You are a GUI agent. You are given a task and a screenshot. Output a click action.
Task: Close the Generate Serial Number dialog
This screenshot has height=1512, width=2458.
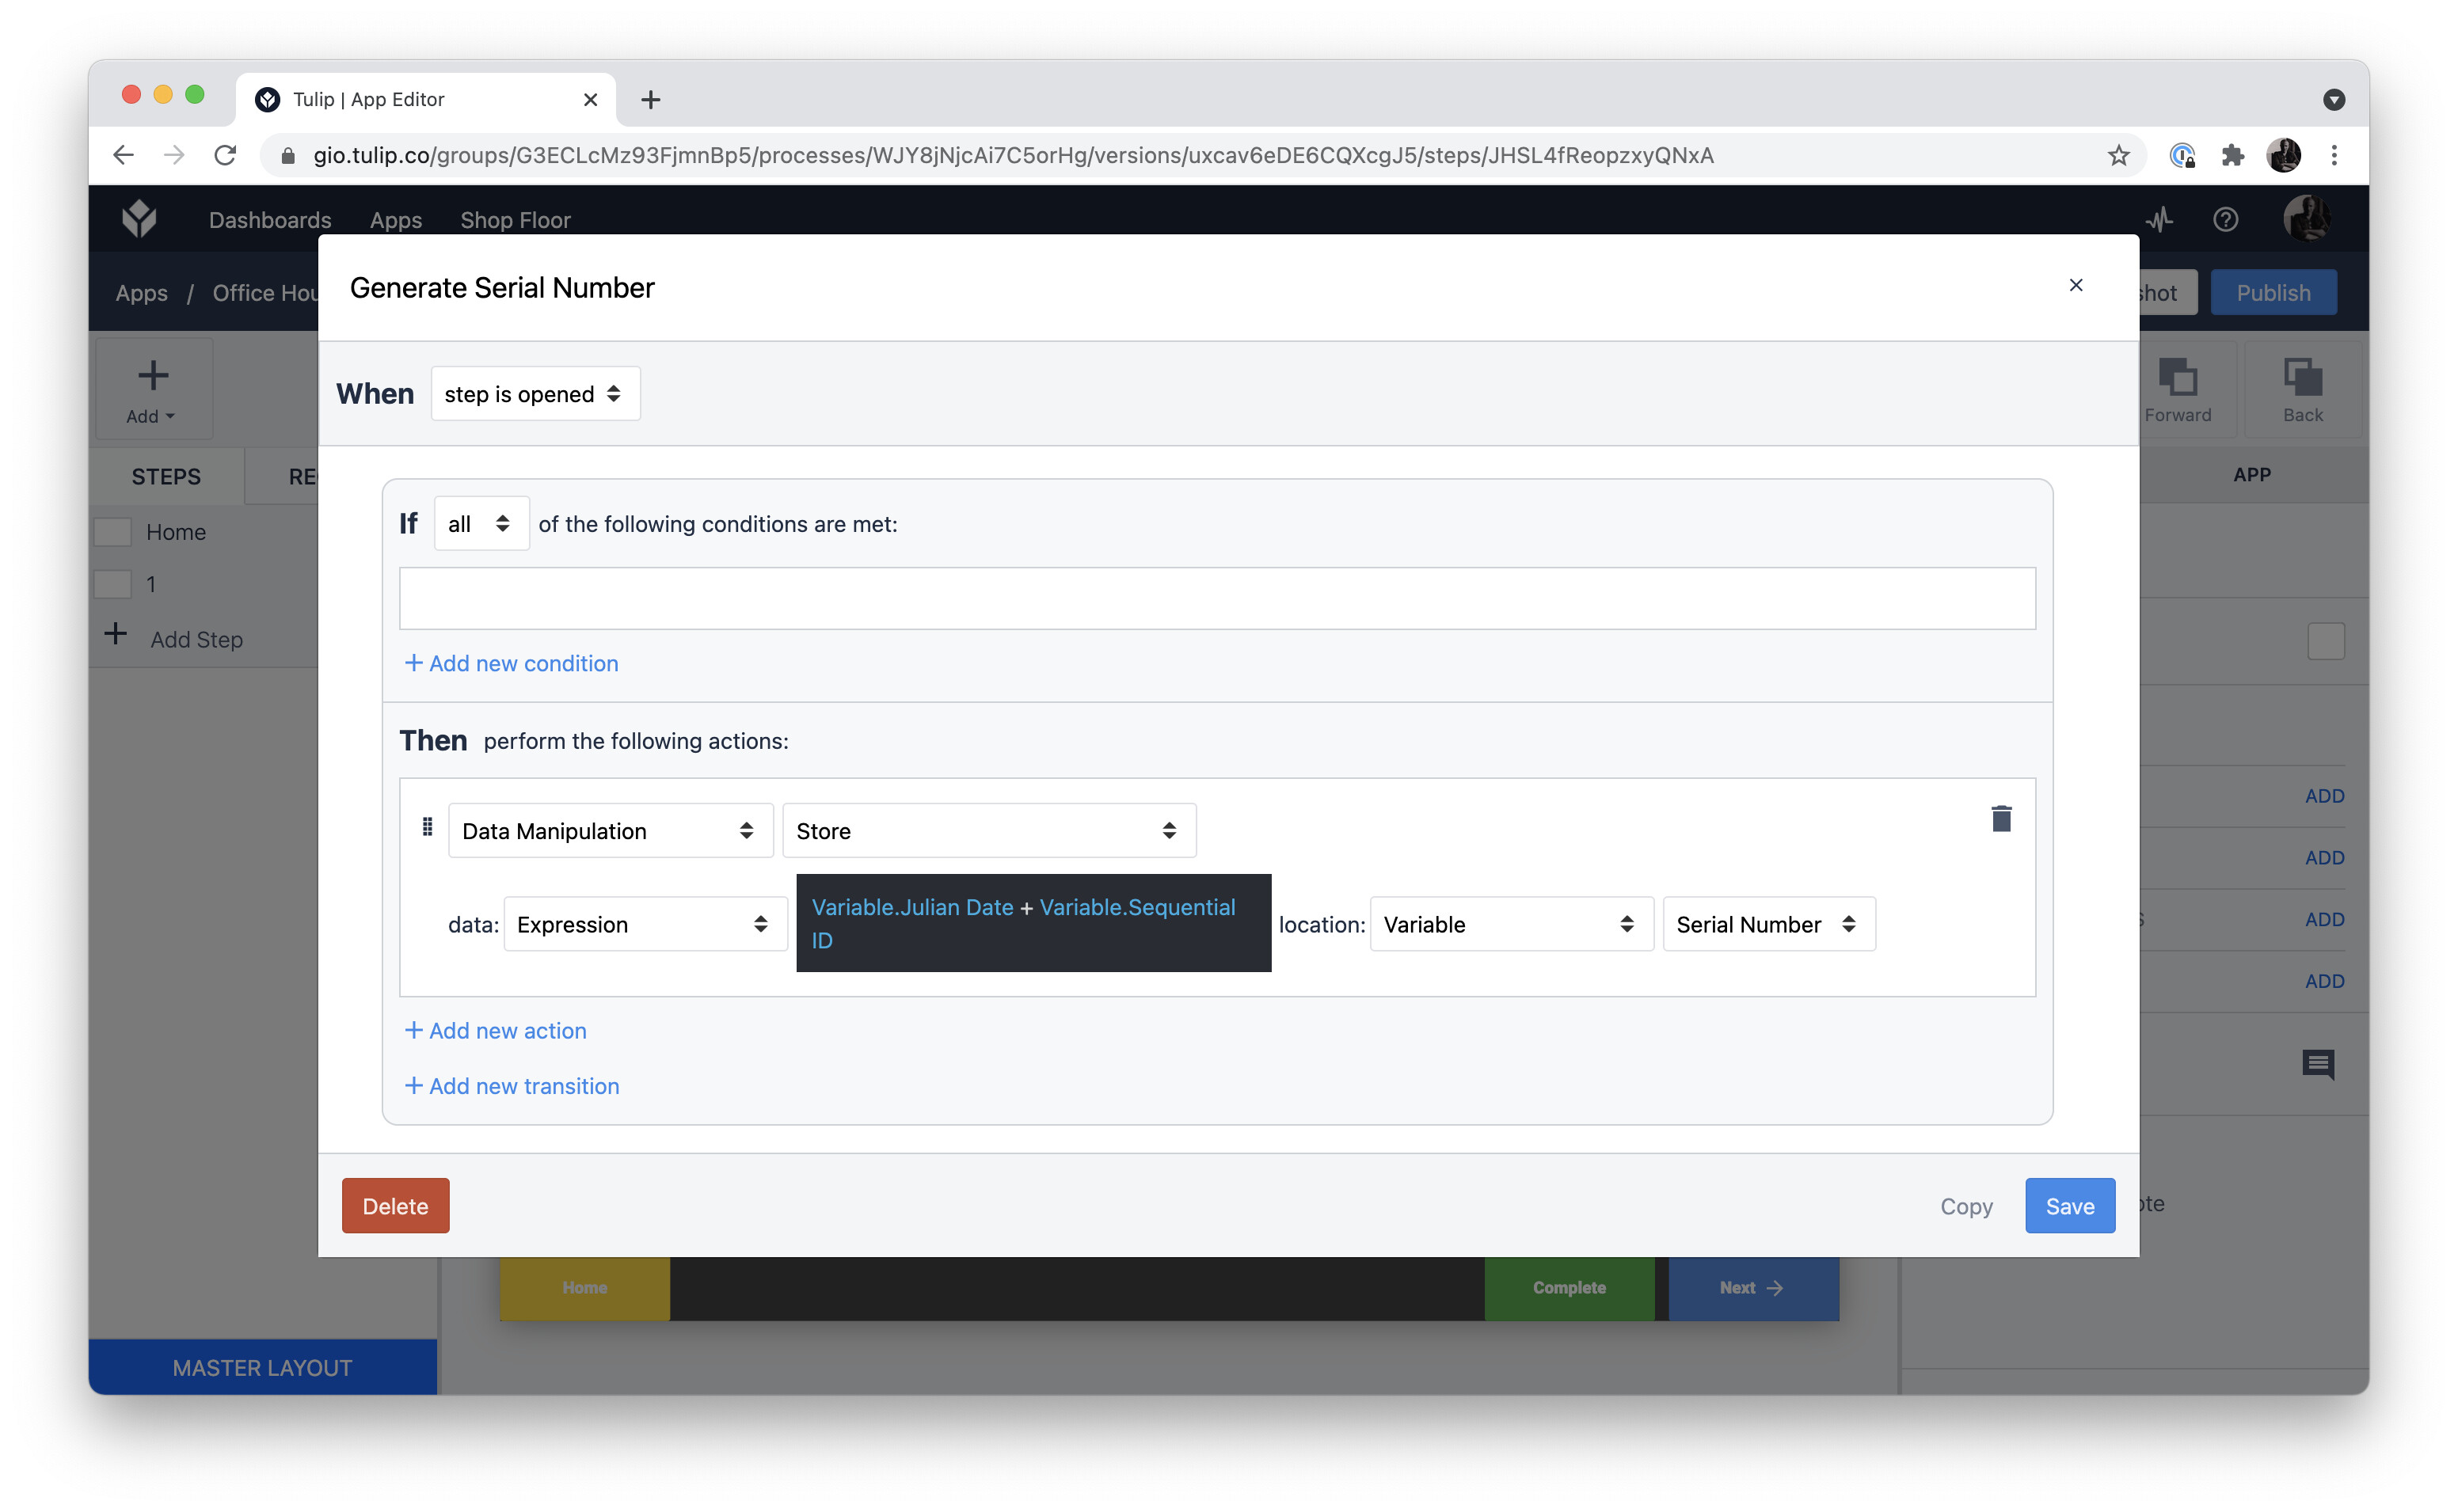2075,286
